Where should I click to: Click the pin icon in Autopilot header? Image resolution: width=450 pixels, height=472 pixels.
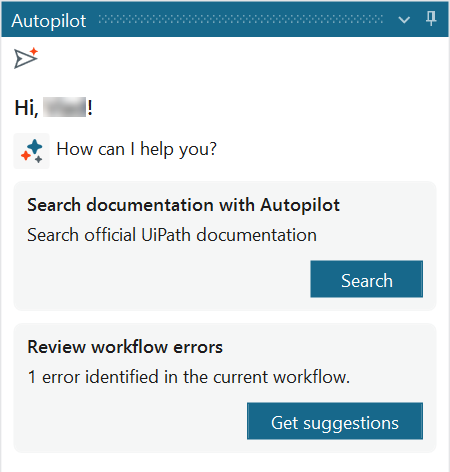(x=431, y=19)
